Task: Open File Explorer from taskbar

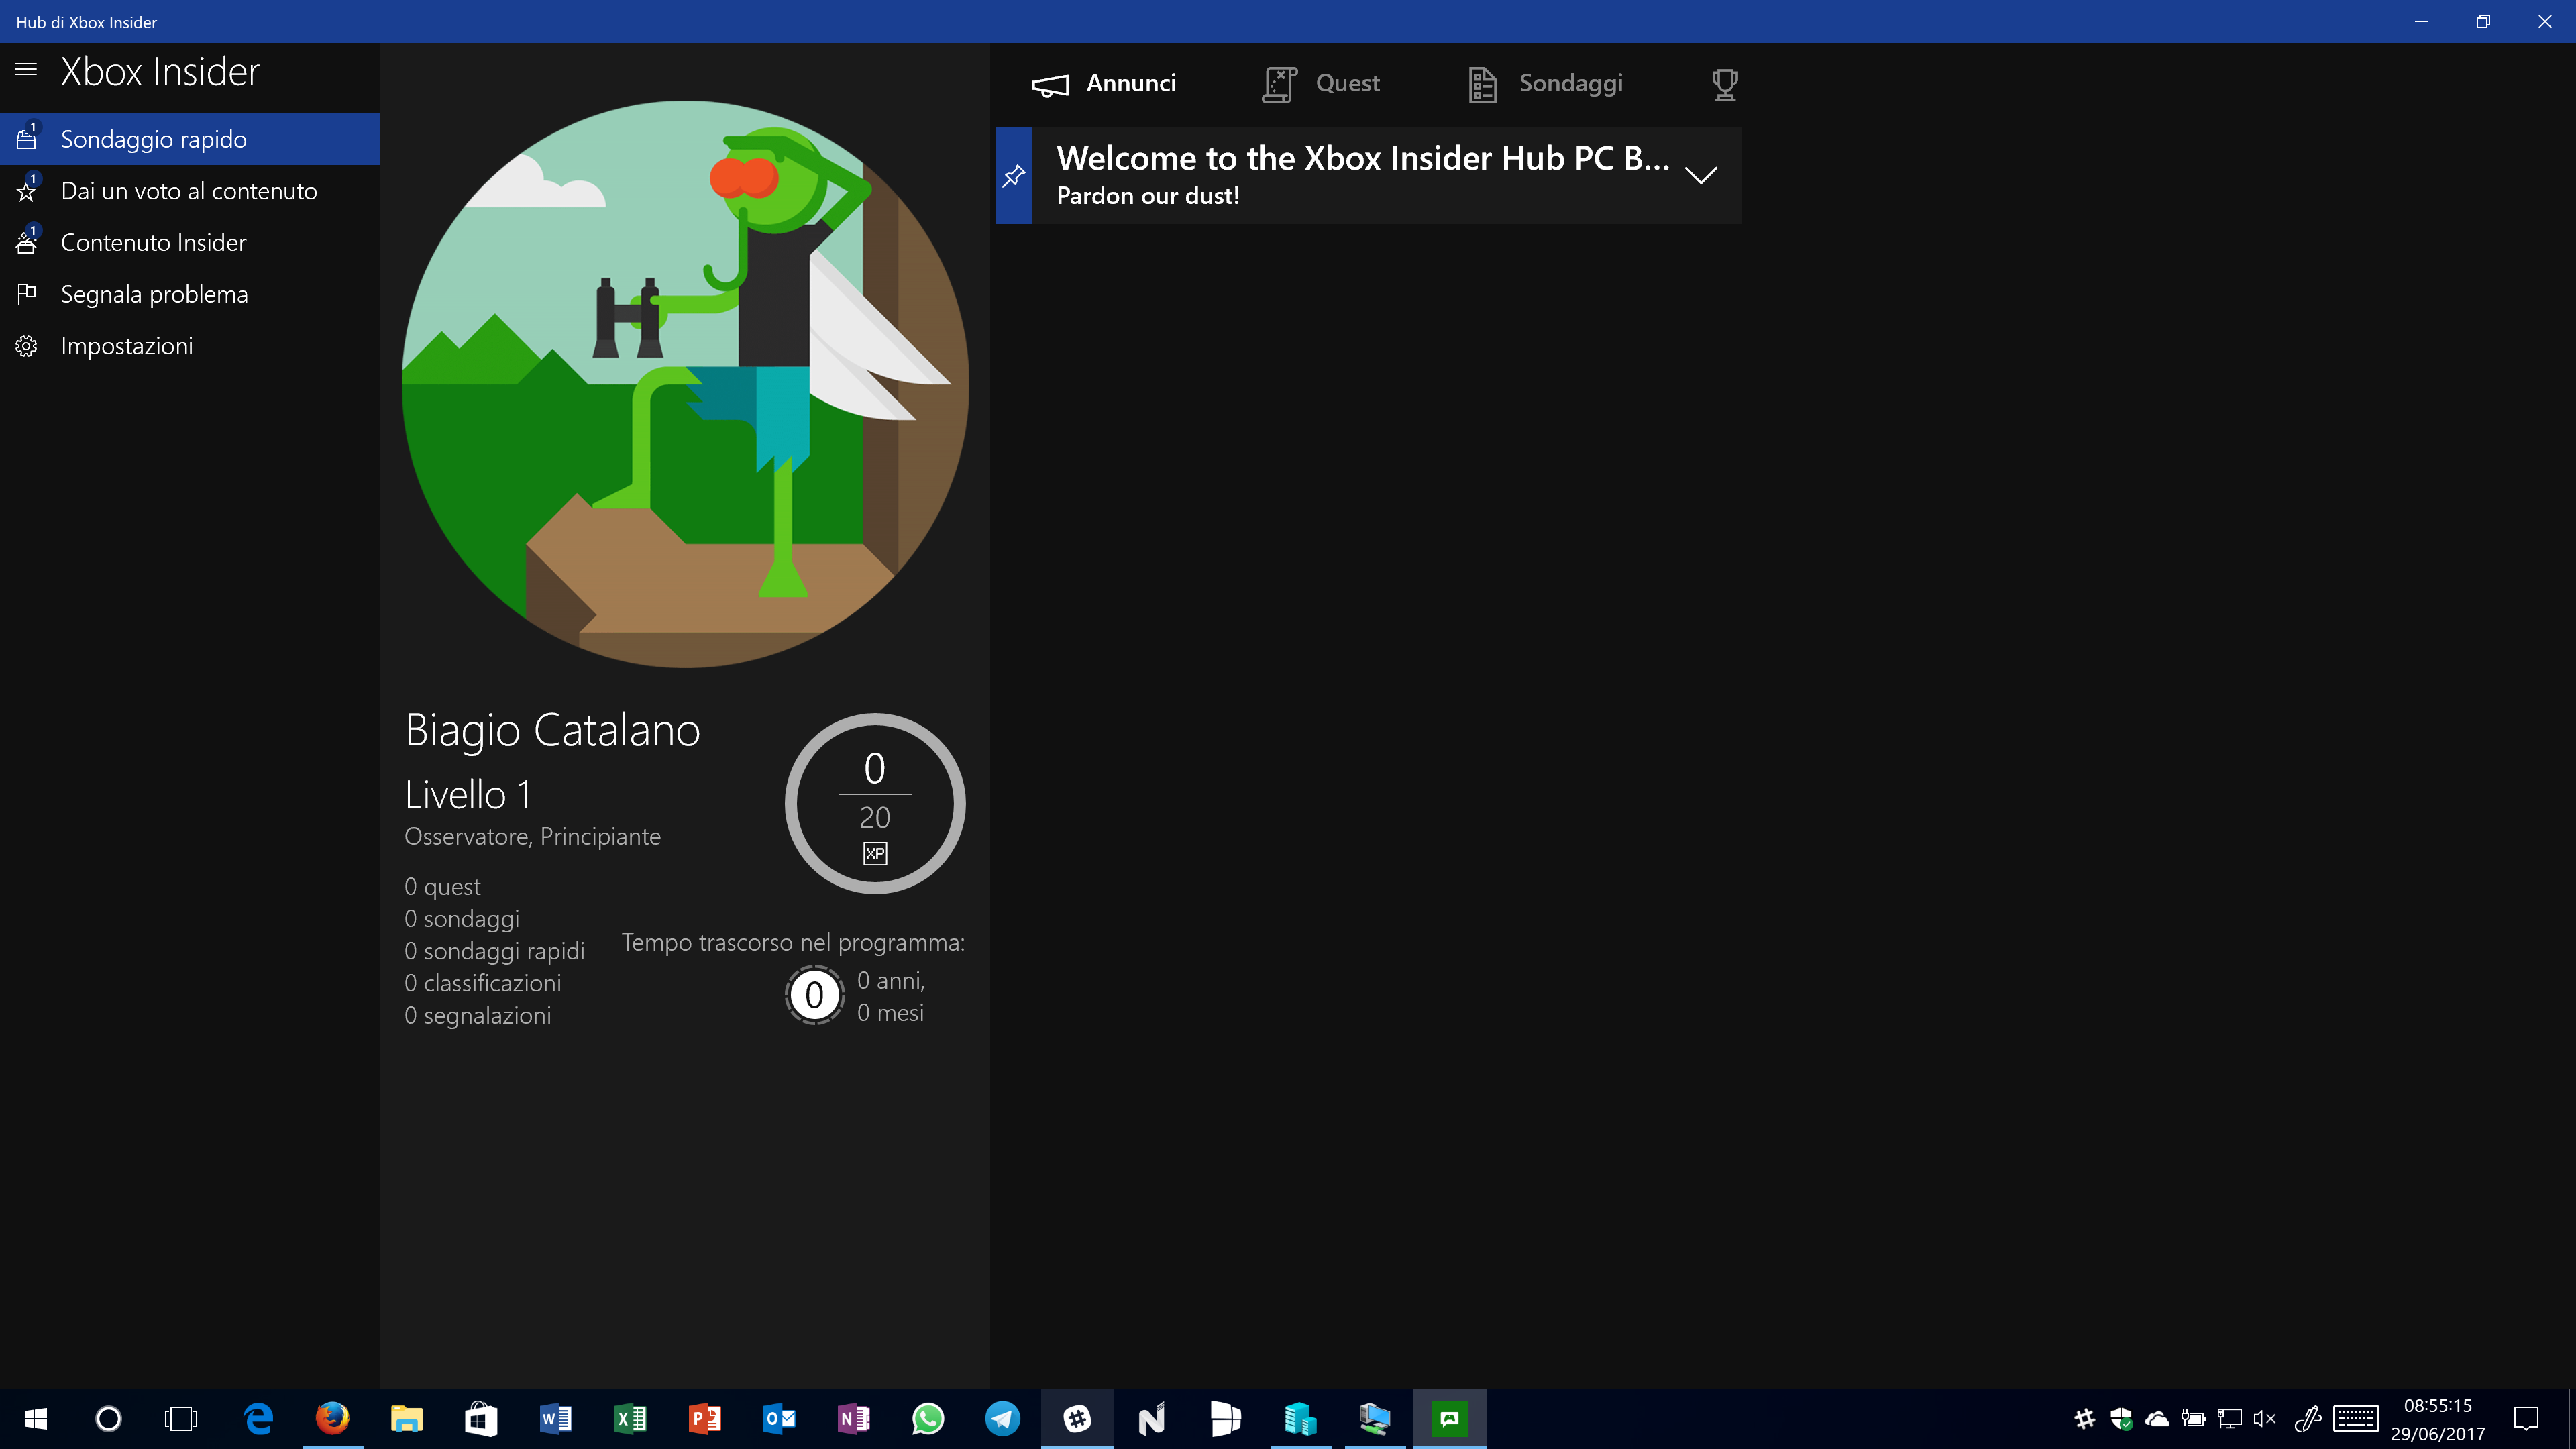Action: pos(407,1418)
